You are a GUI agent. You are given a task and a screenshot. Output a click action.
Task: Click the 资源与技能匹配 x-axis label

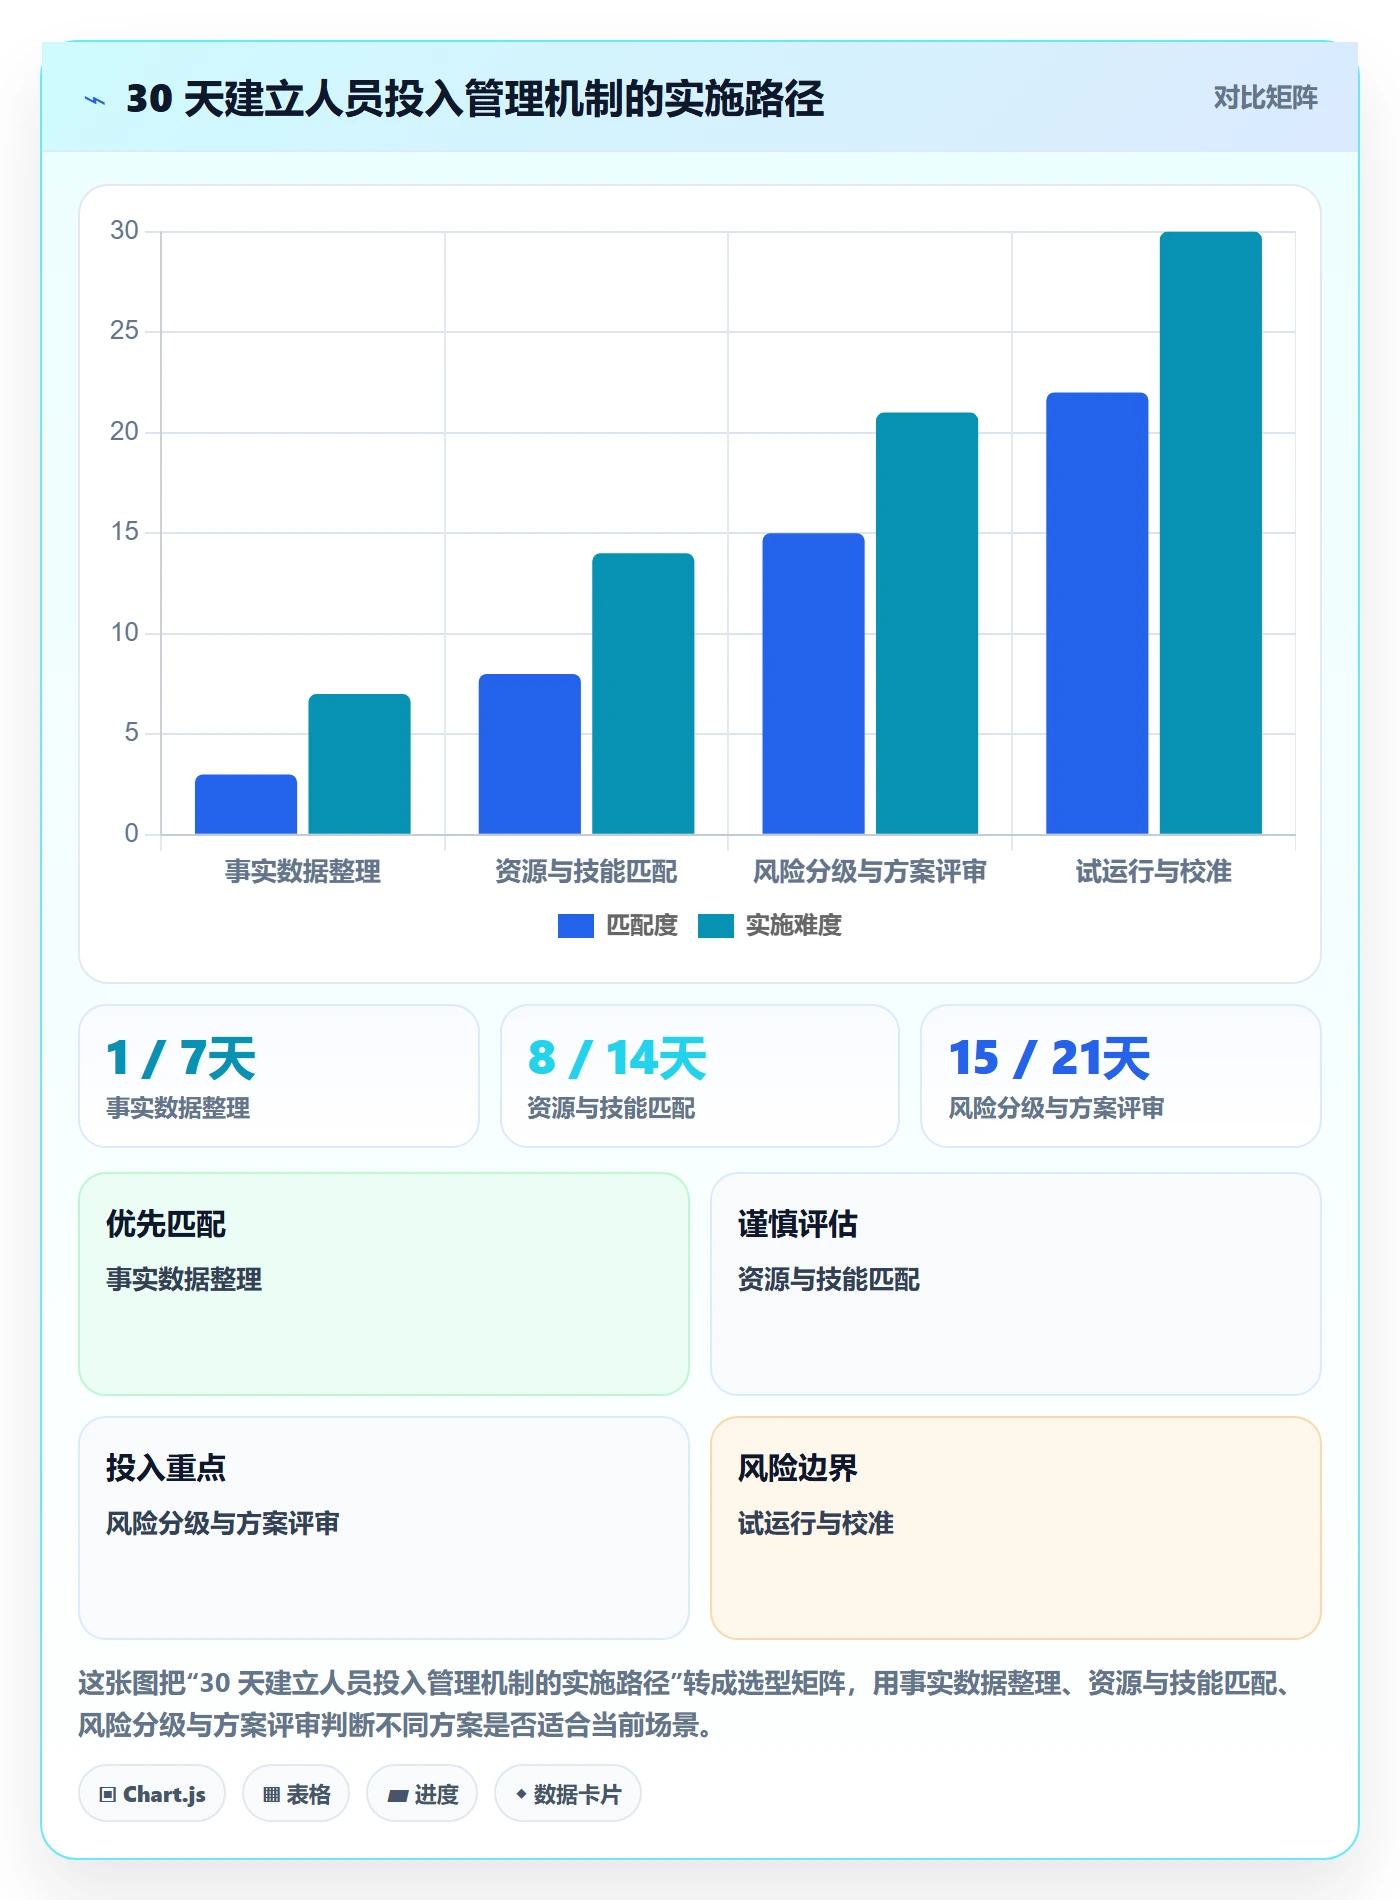(586, 872)
